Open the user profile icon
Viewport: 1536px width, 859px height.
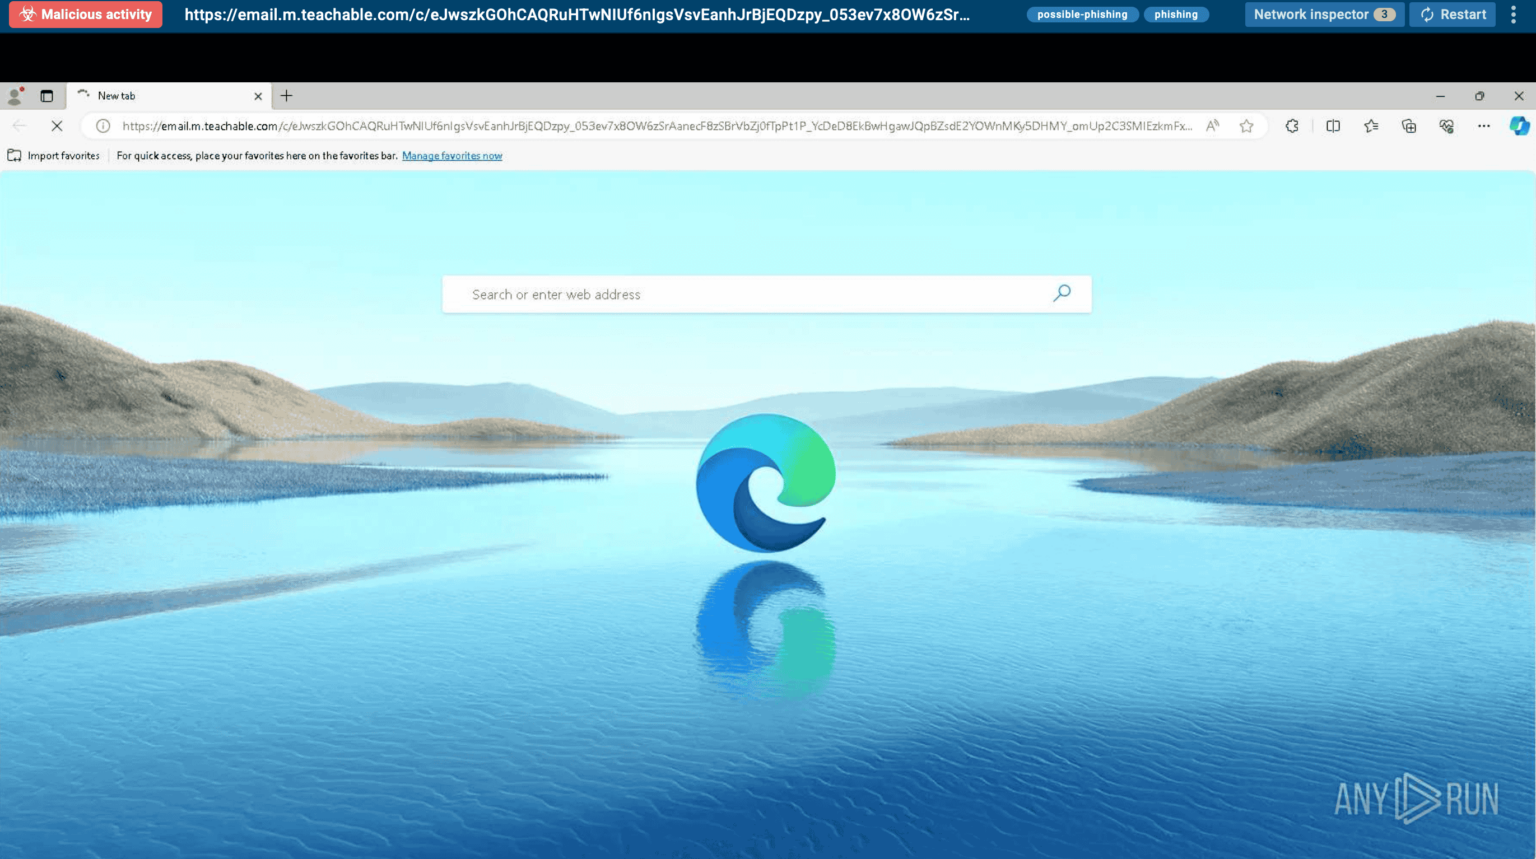pos(15,96)
